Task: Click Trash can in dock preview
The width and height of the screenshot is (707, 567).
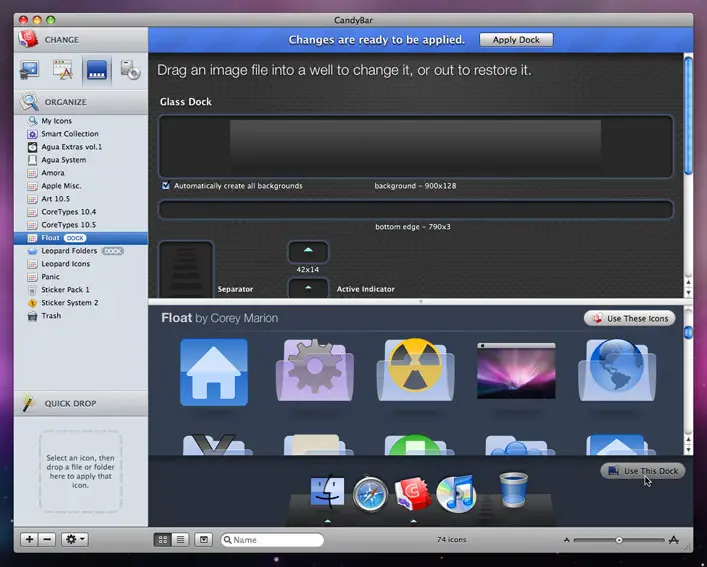Action: [x=514, y=489]
